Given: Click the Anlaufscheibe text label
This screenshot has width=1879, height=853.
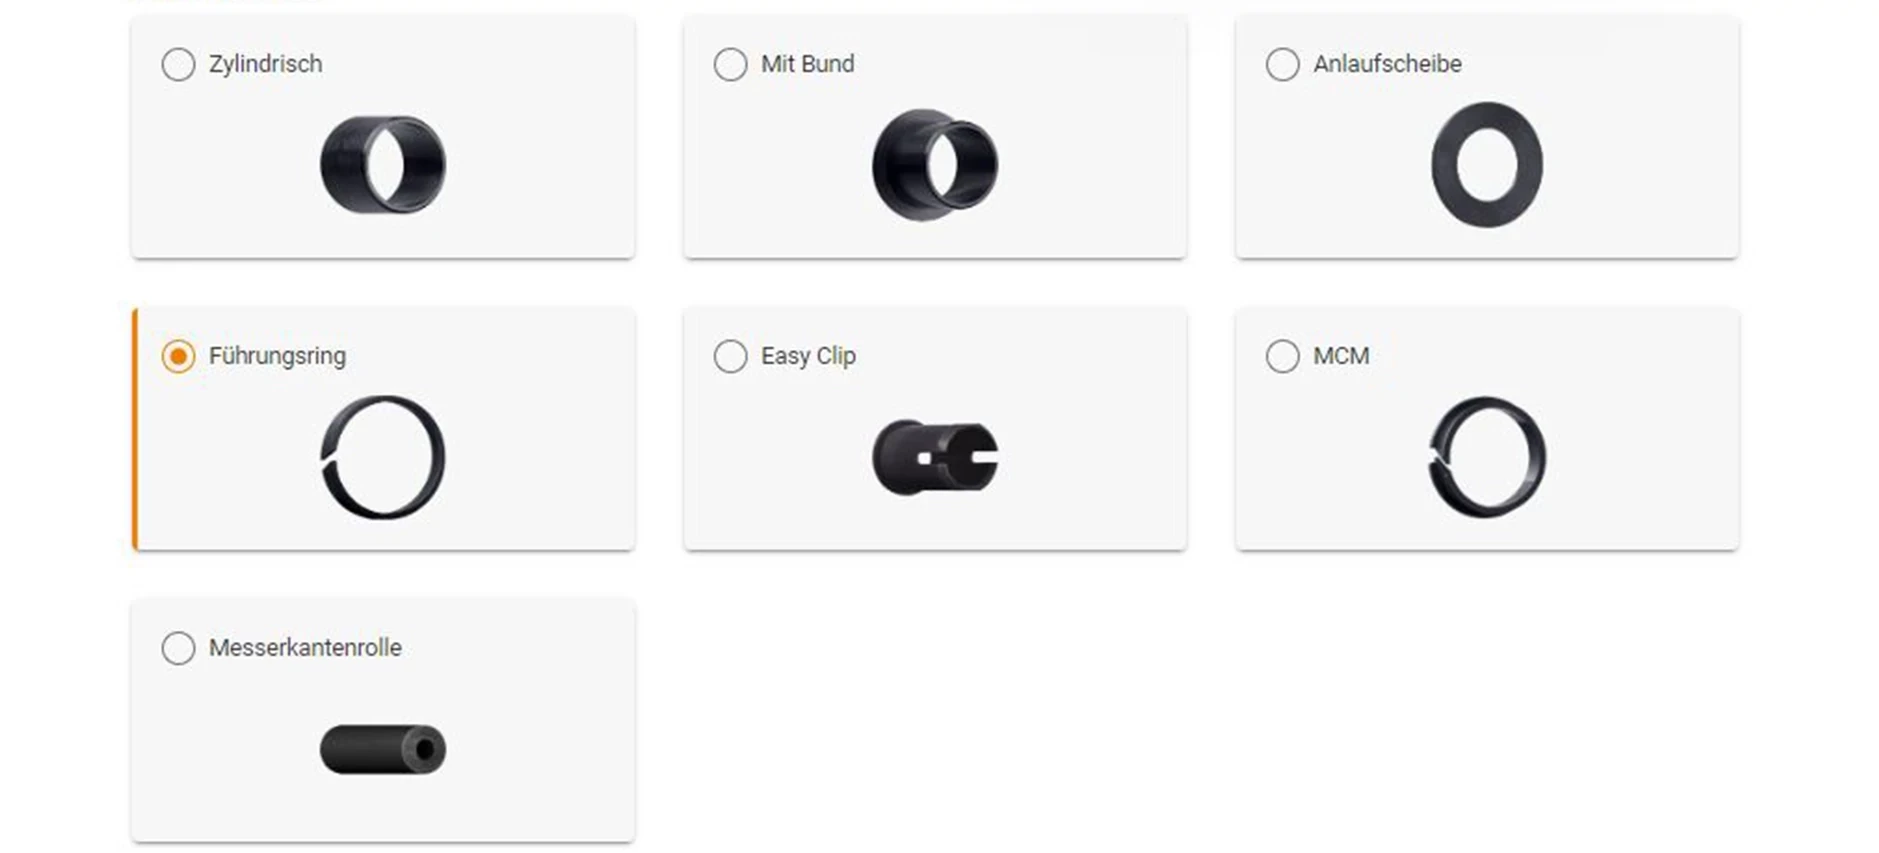Looking at the screenshot, I should 1387,64.
